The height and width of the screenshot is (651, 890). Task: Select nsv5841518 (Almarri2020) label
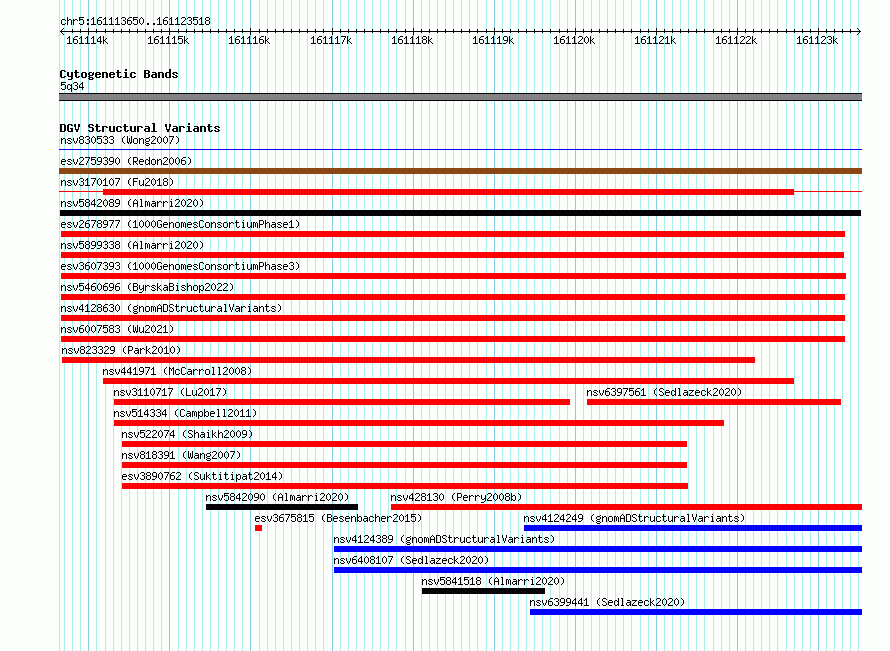pos(493,581)
